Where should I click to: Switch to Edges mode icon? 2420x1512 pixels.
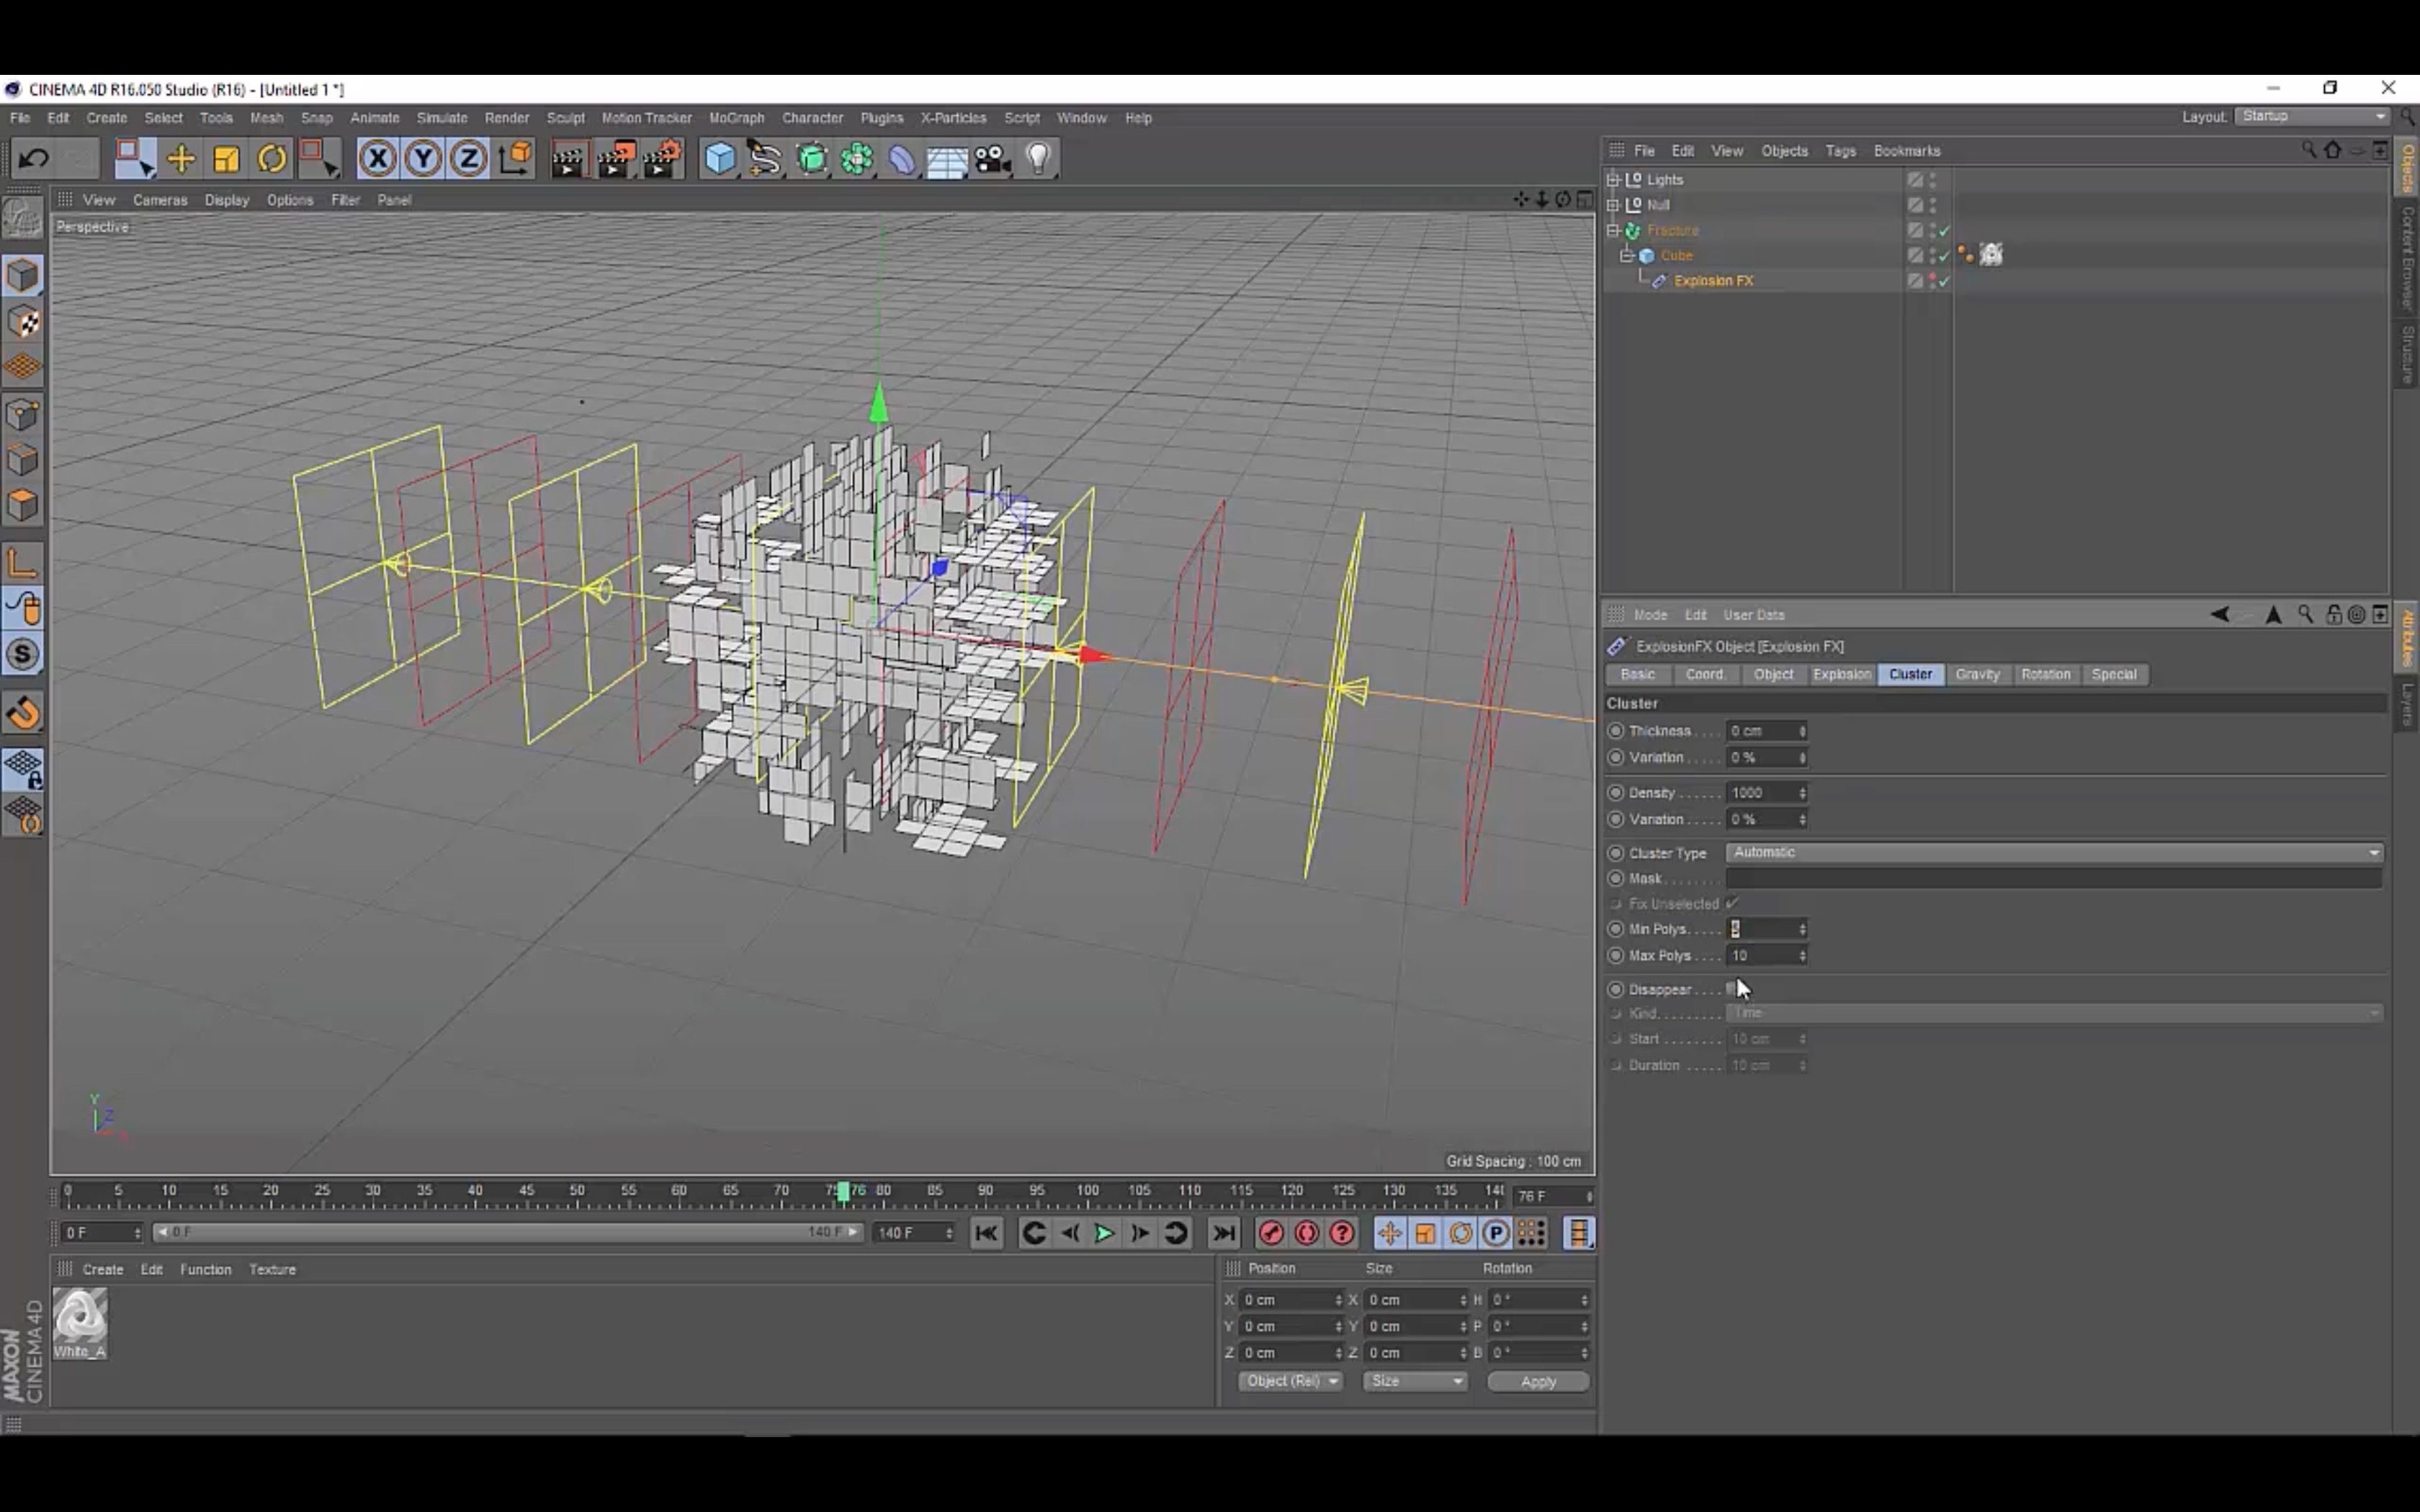pyautogui.click(x=23, y=460)
